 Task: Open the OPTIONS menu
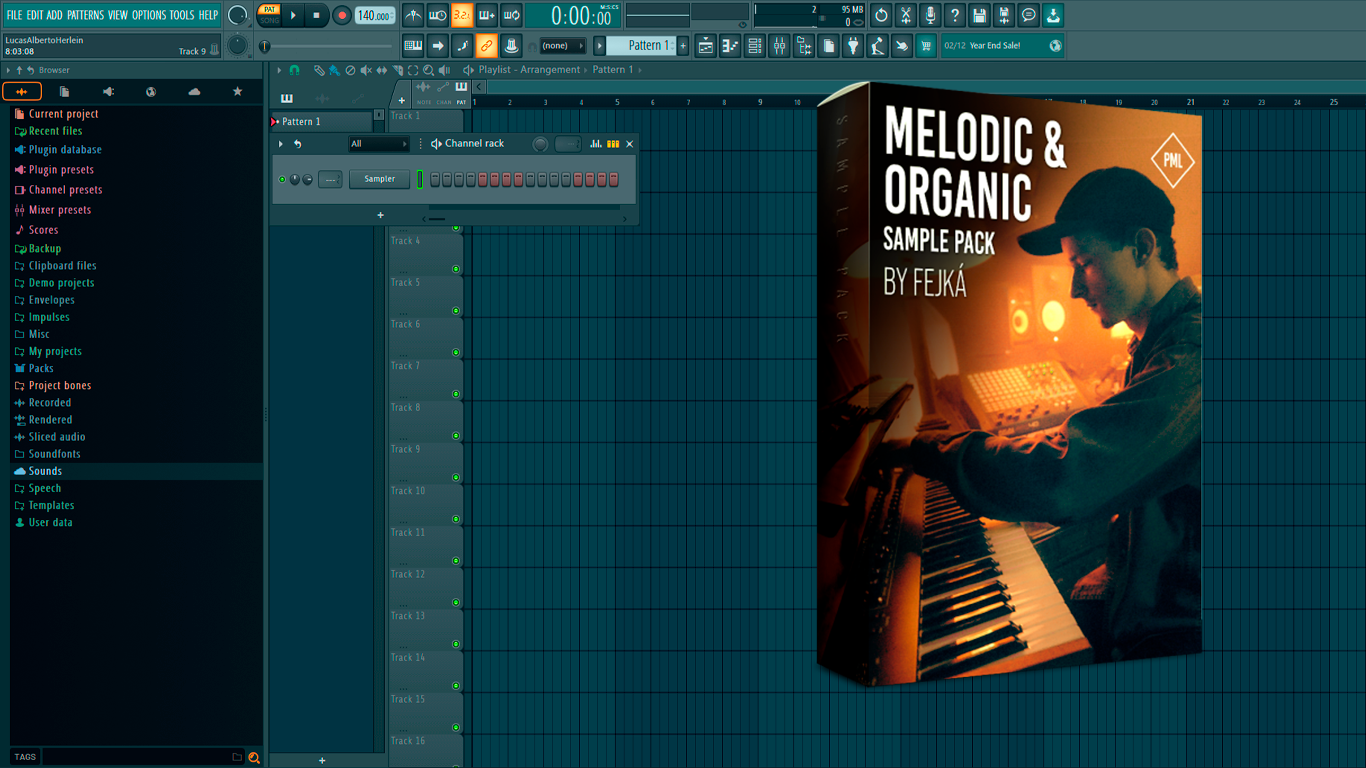(149, 15)
